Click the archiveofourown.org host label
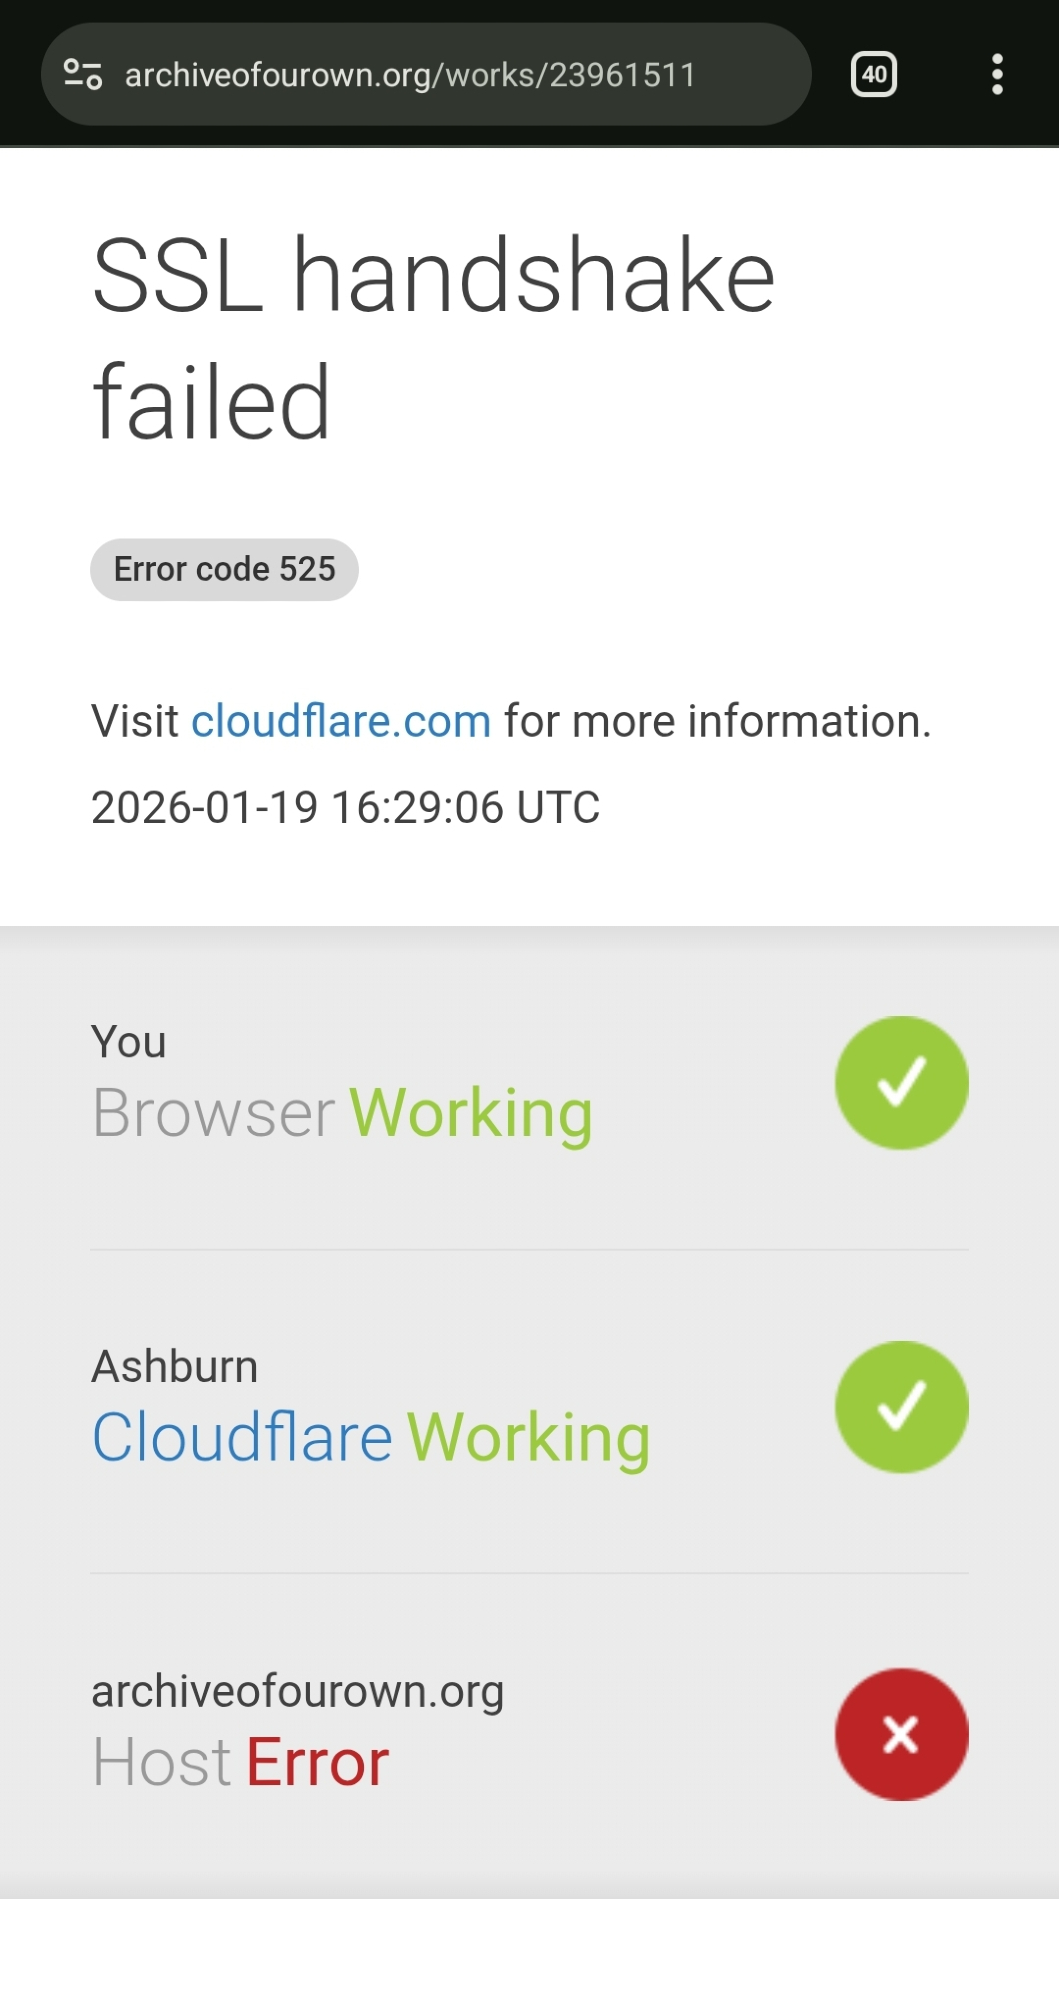Viewport: 1059px width, 2000px height. [x=297, y=1691]
